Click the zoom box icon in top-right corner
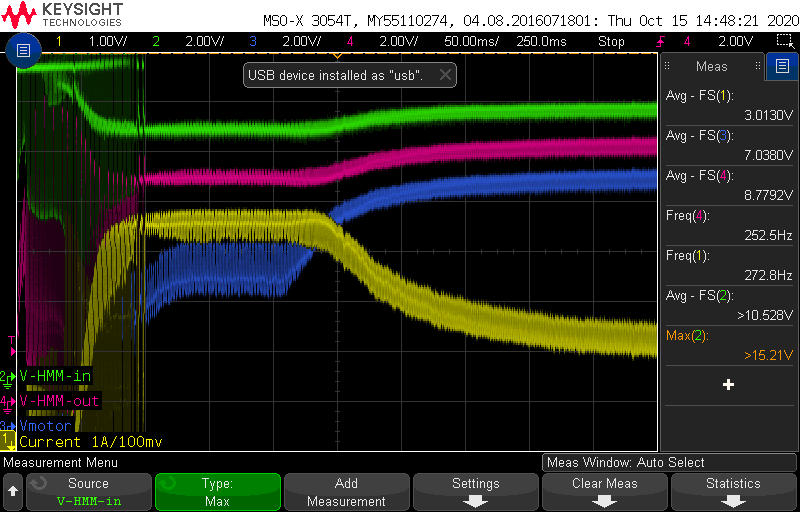Viewport: 800px width, 512px height. pos(785,41)
